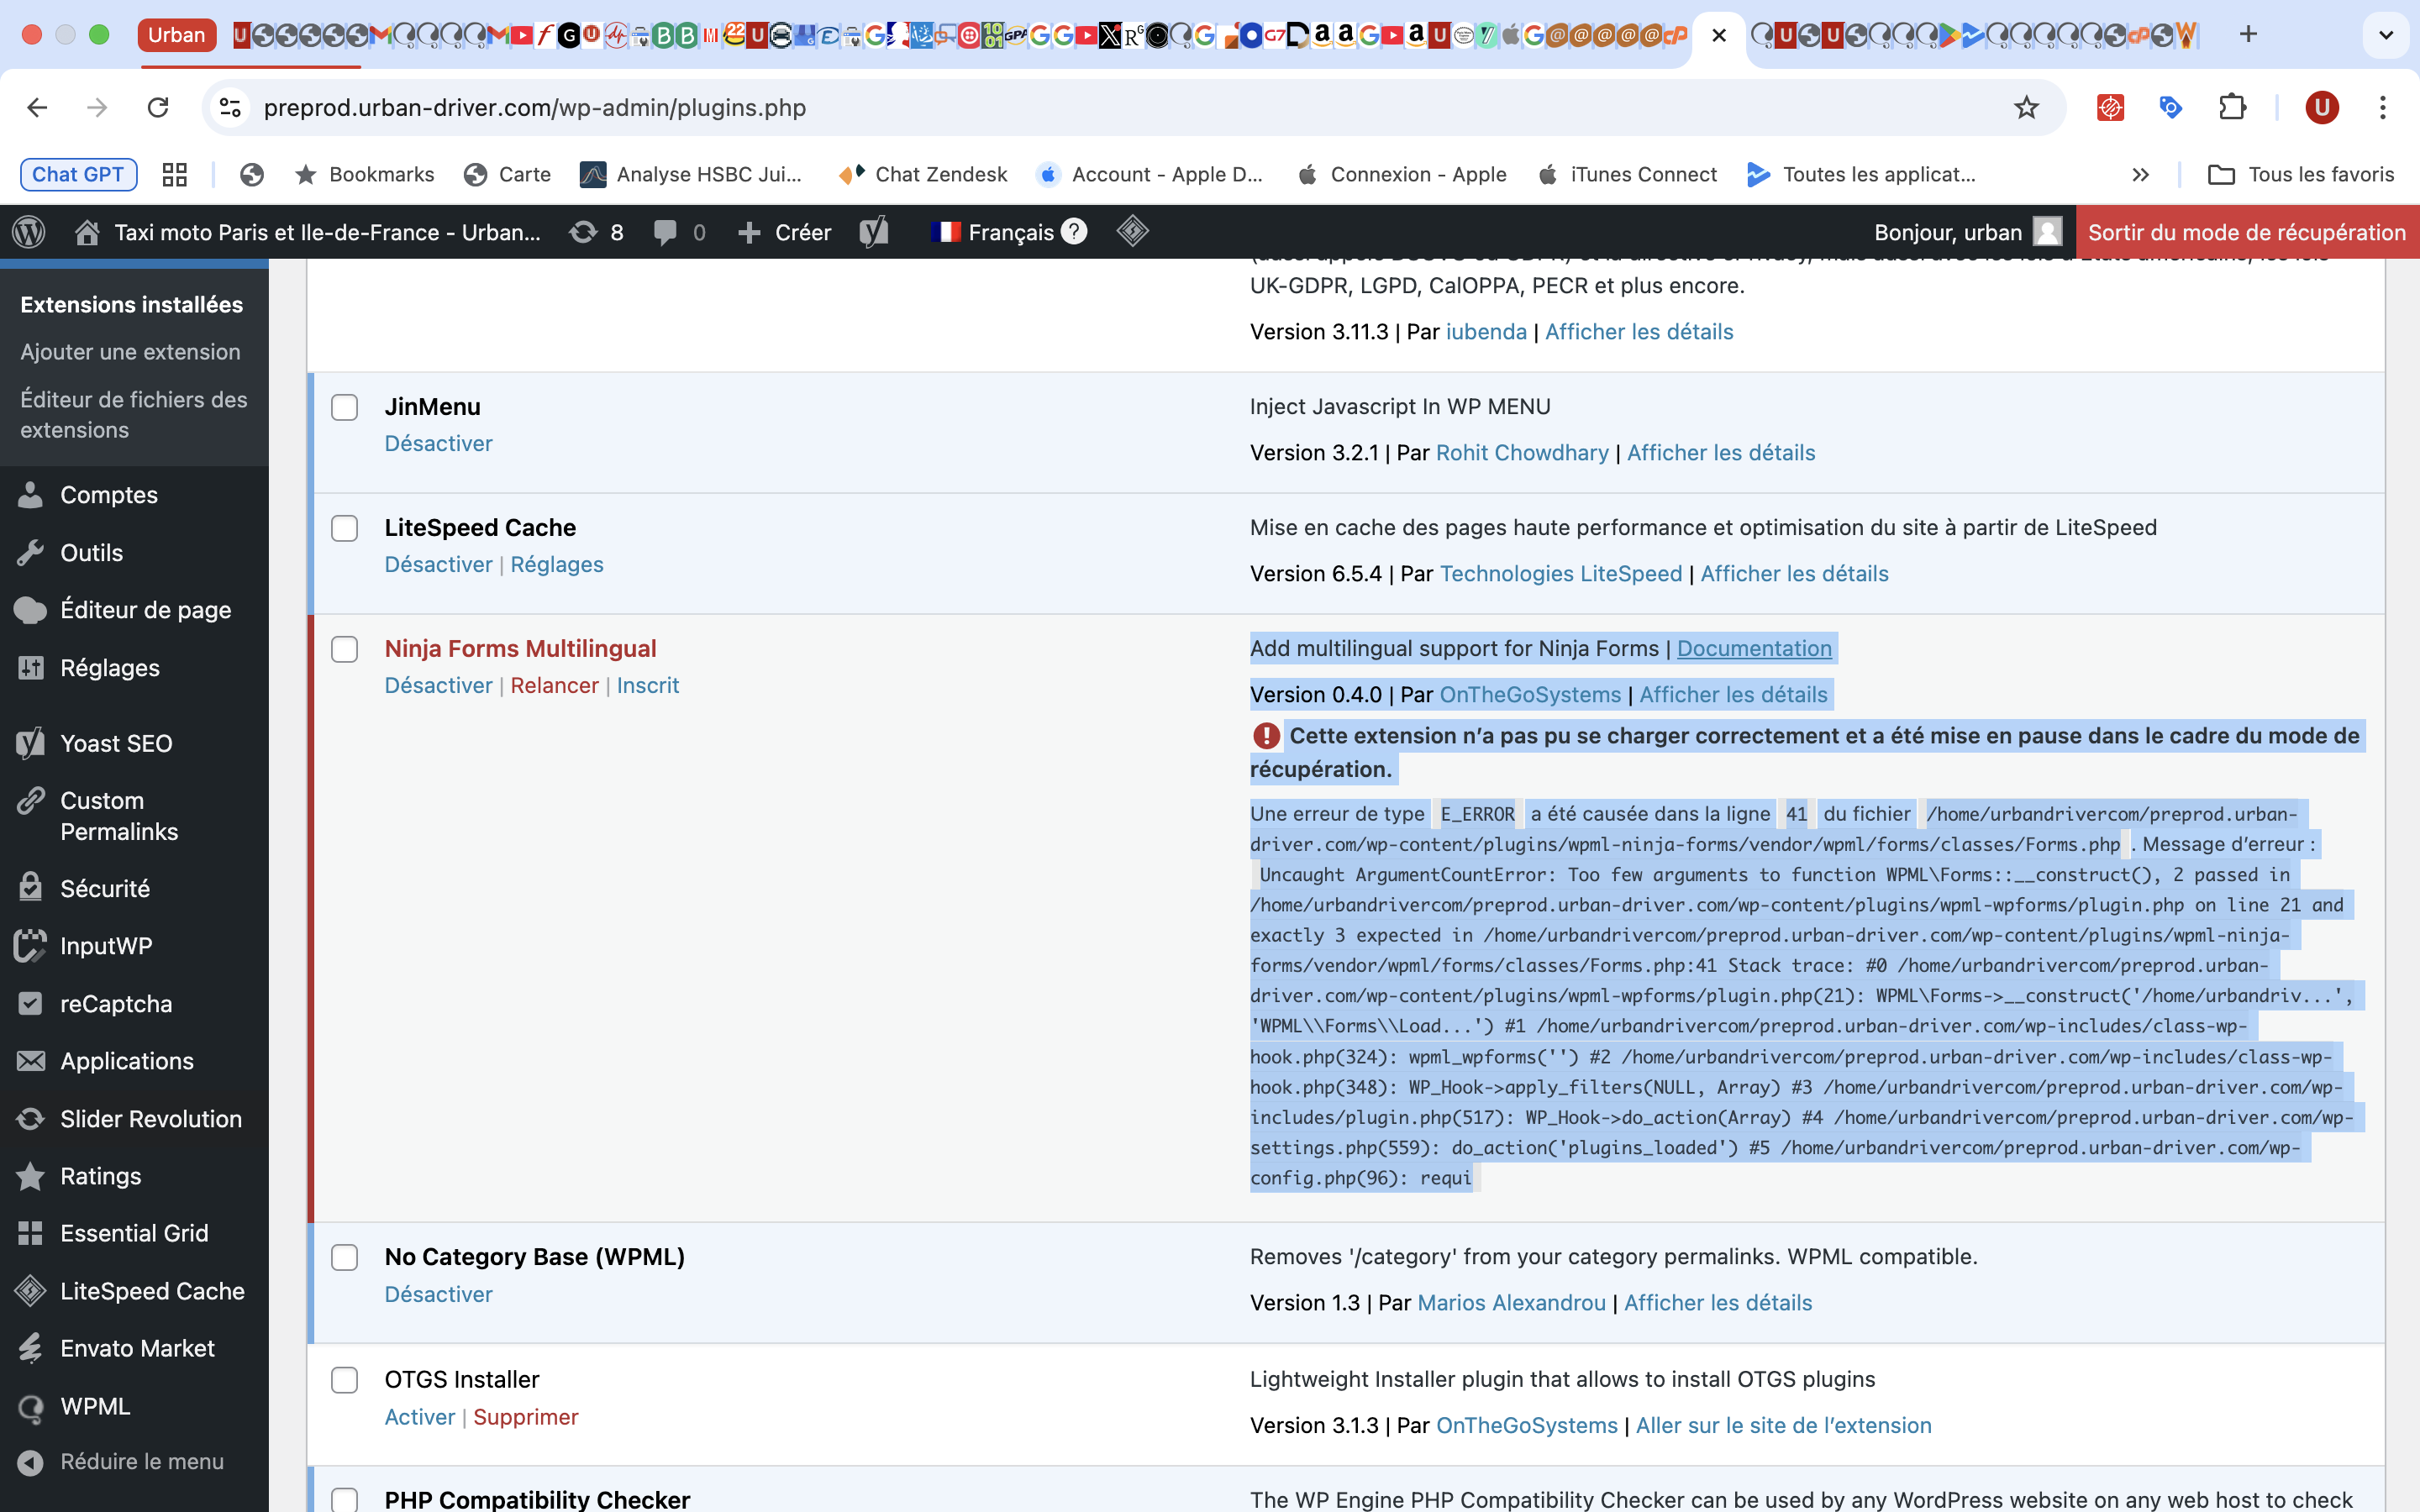Check the No Category Base (WPML) checkbox
The height and width of the screenshot is (1512, 2420).
click(345, 1257)
